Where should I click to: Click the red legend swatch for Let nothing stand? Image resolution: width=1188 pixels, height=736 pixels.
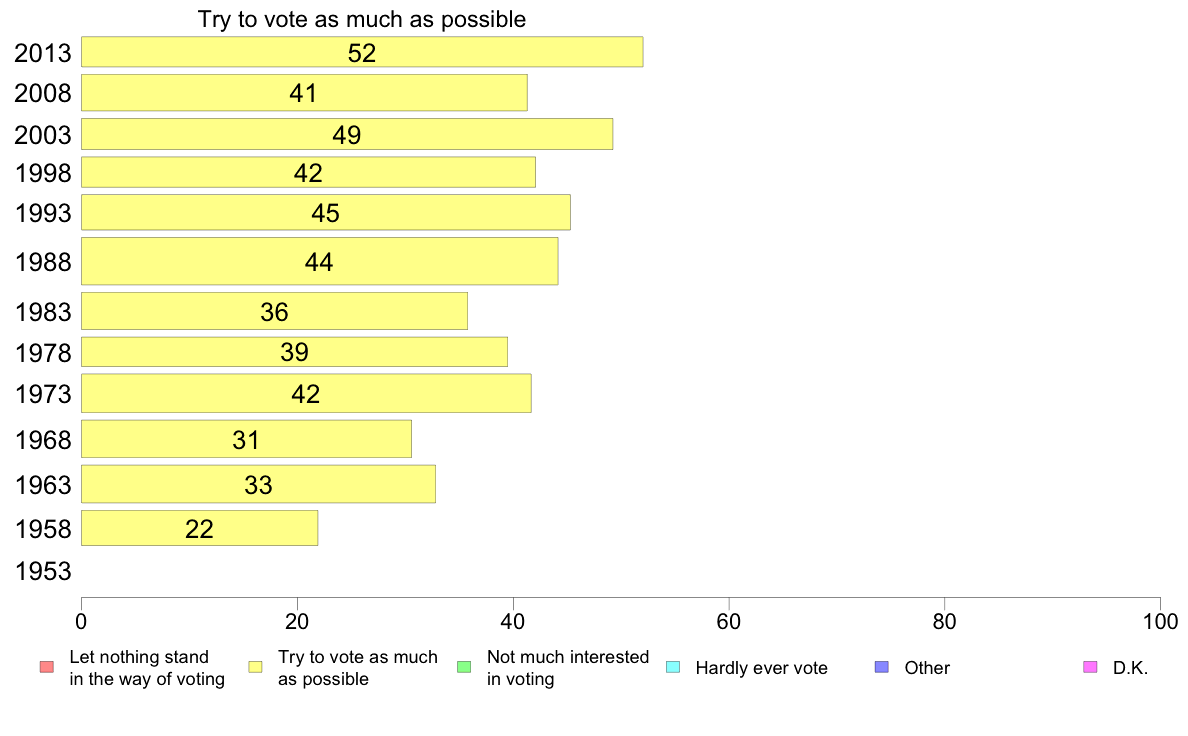click(47, 667)
